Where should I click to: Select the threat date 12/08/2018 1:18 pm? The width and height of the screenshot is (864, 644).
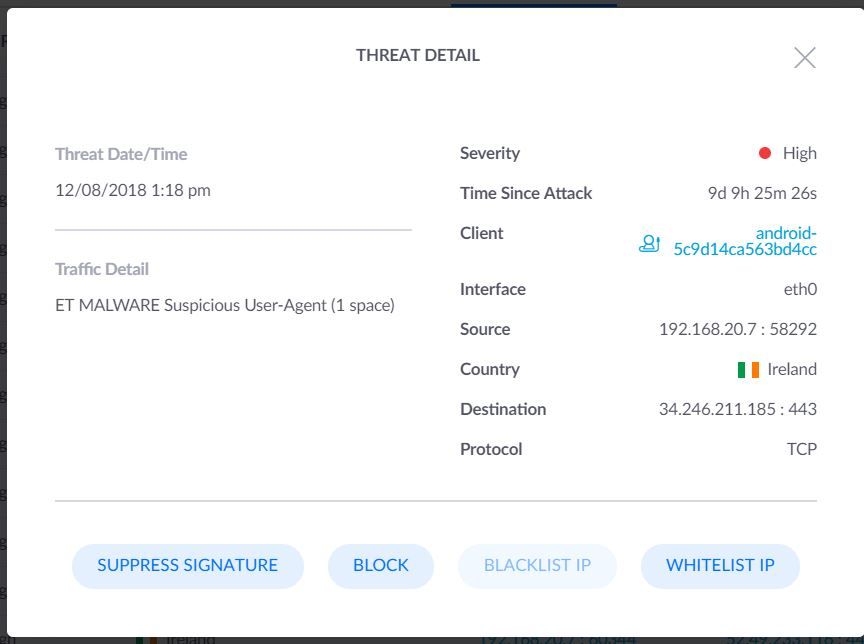coord(133,190)
